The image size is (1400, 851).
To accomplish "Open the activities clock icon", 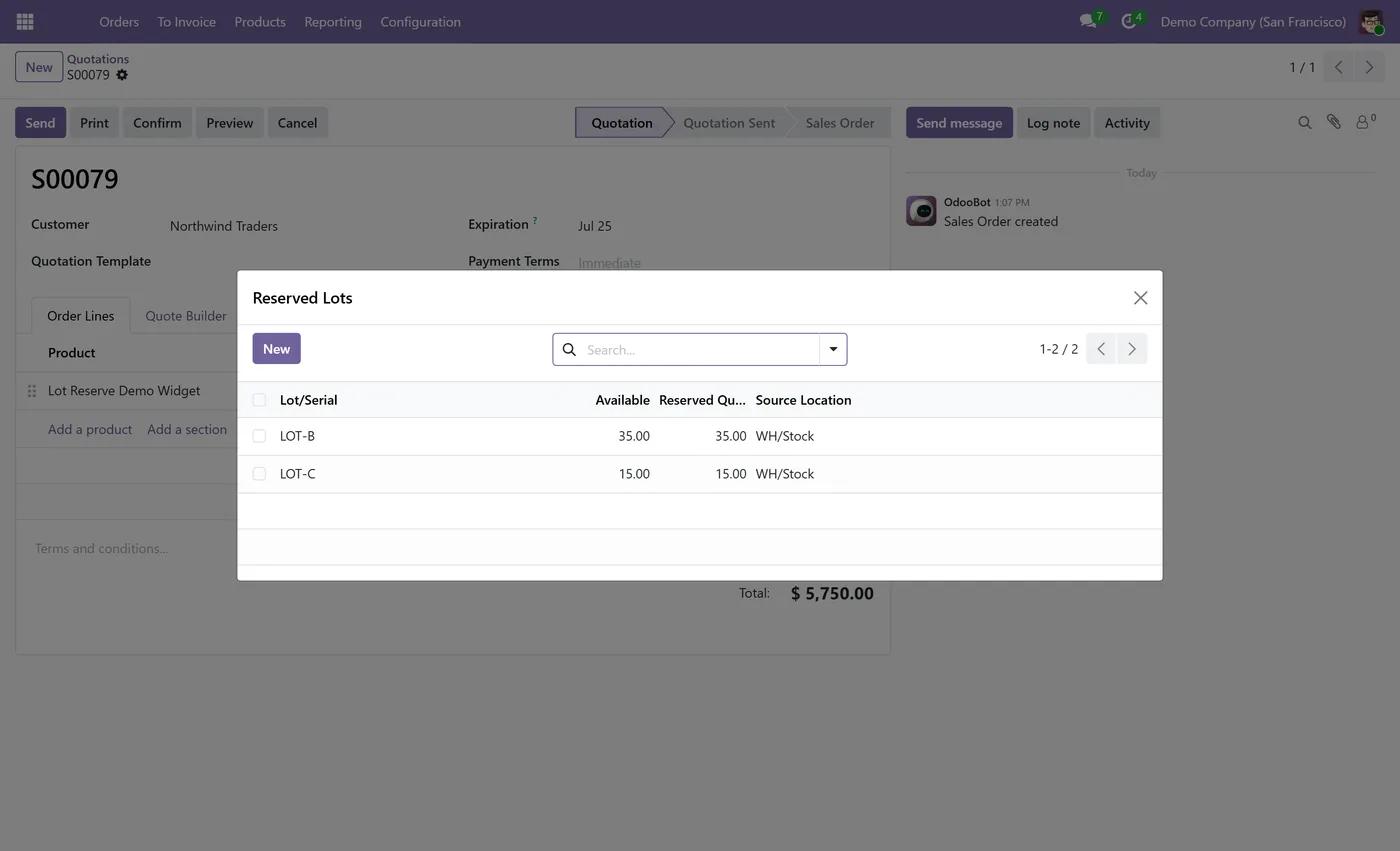I will click(1129, 21).
